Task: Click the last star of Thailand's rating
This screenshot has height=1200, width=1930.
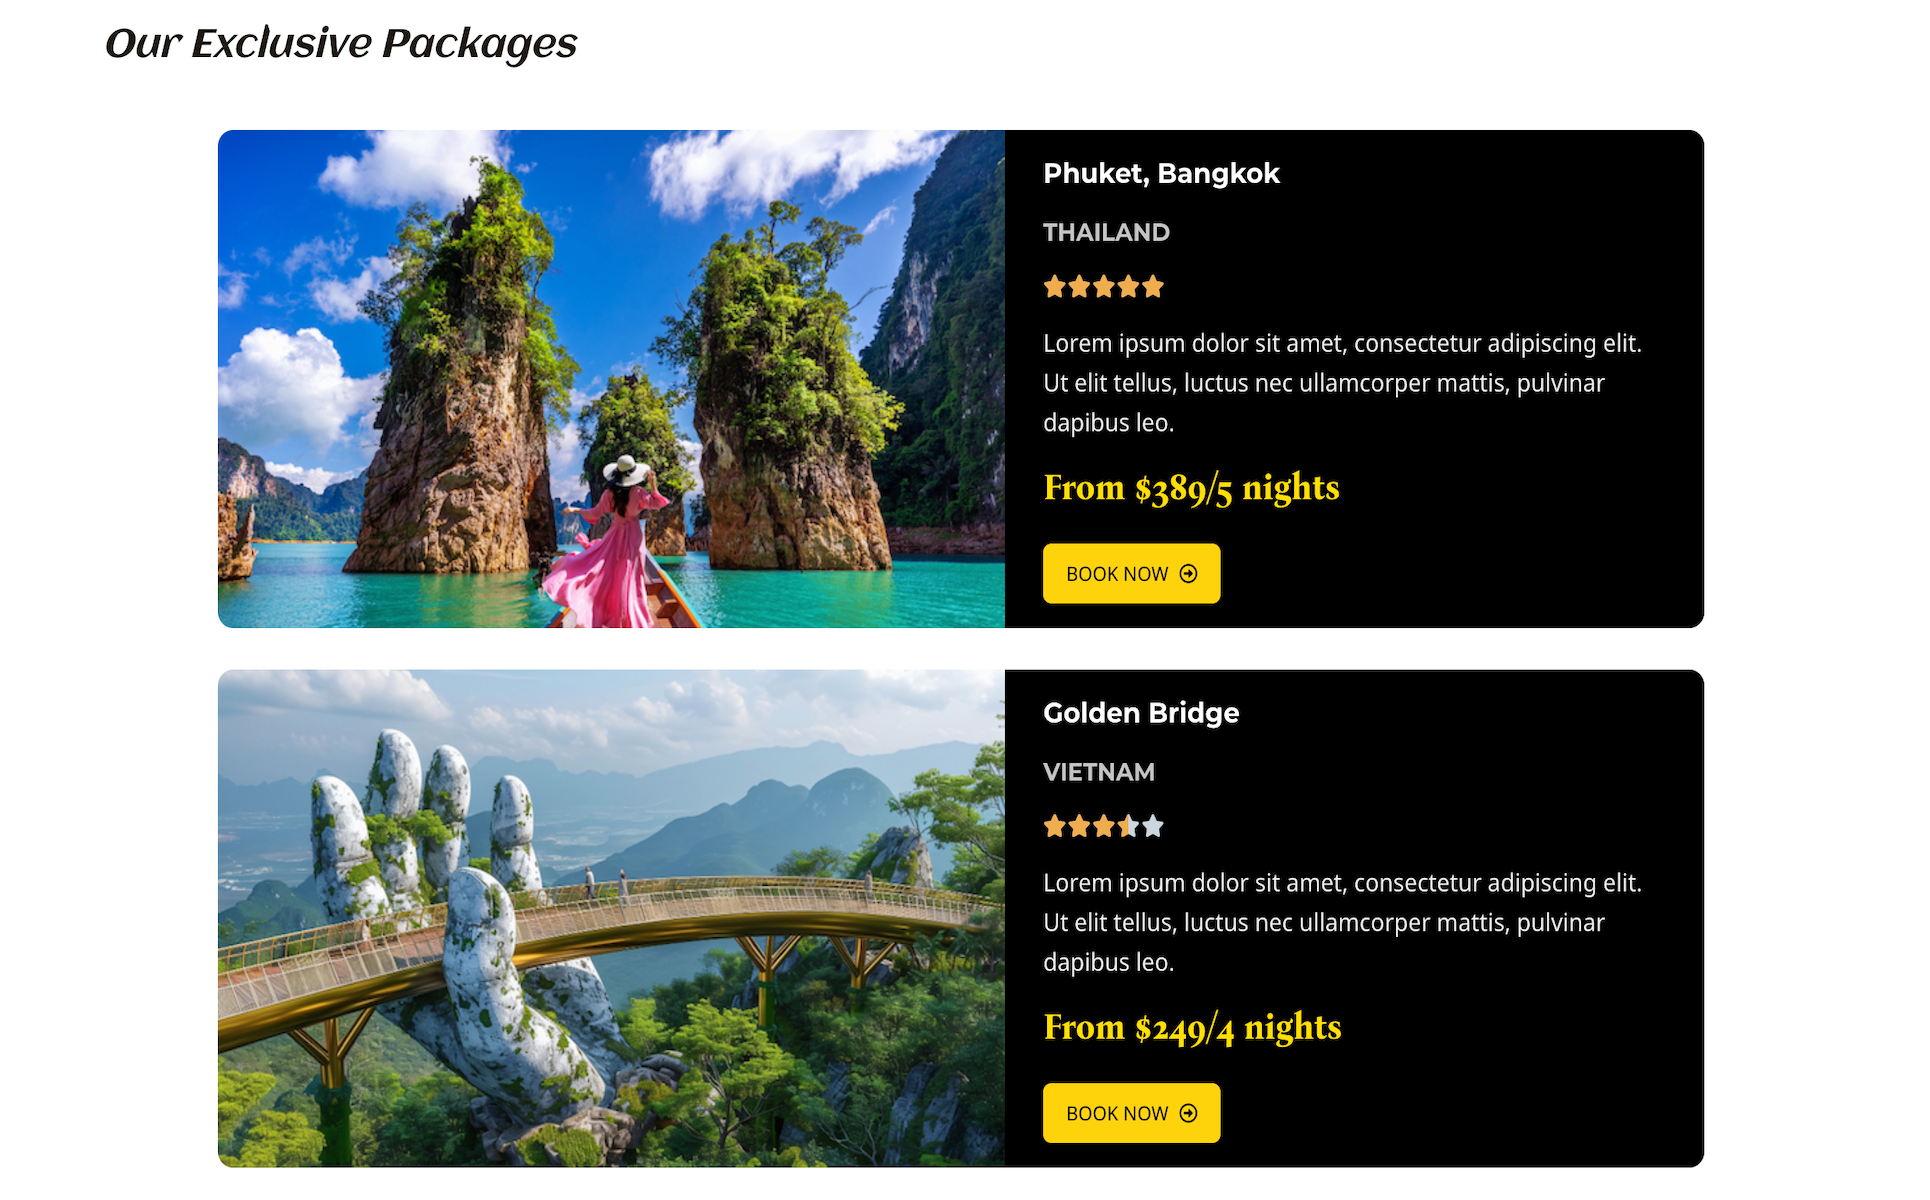Action: pyautogui.click(x=1153, y=287)
